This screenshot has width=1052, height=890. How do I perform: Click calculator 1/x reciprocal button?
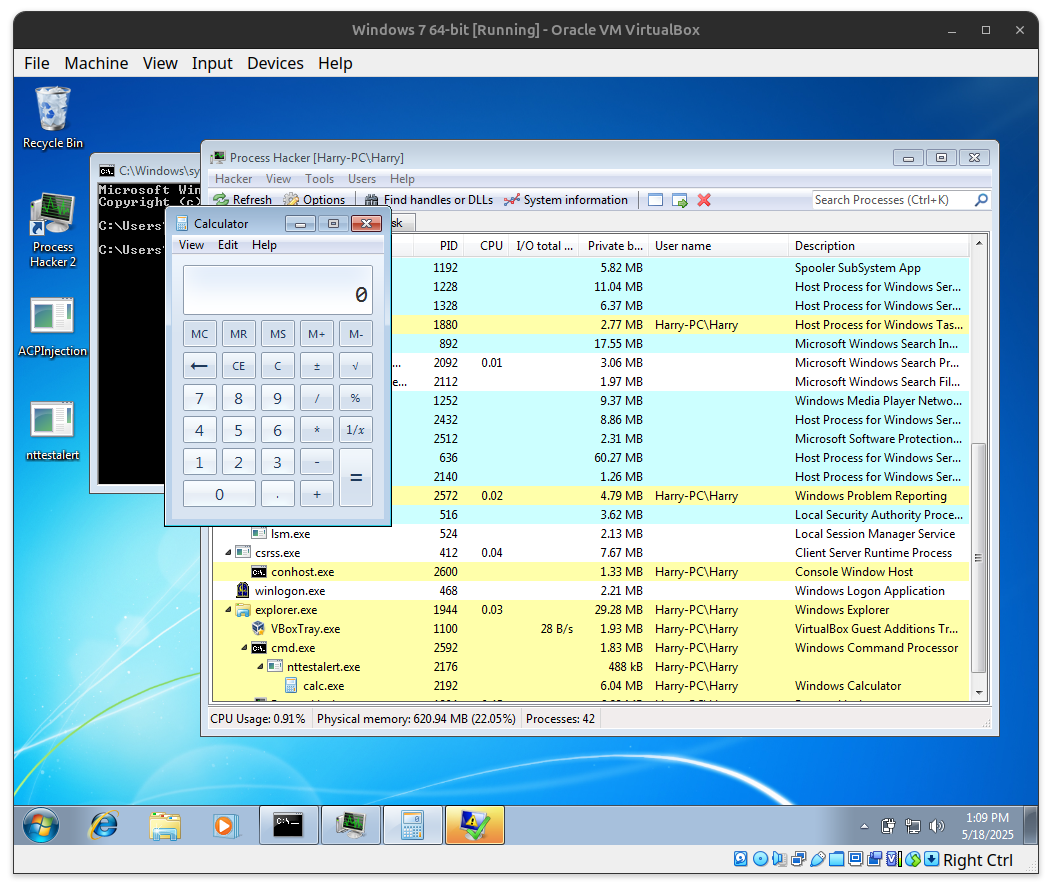356,430
